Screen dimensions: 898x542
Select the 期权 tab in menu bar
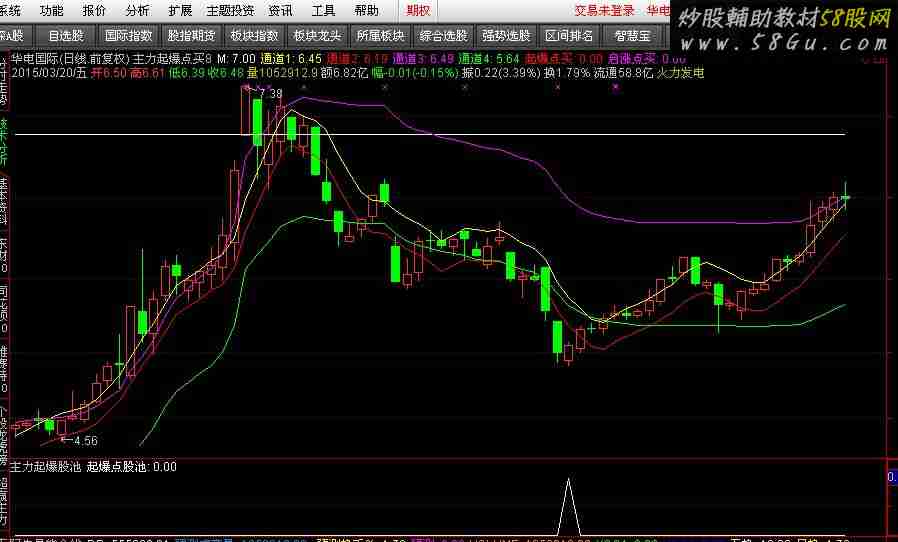[x=418, y=10]
